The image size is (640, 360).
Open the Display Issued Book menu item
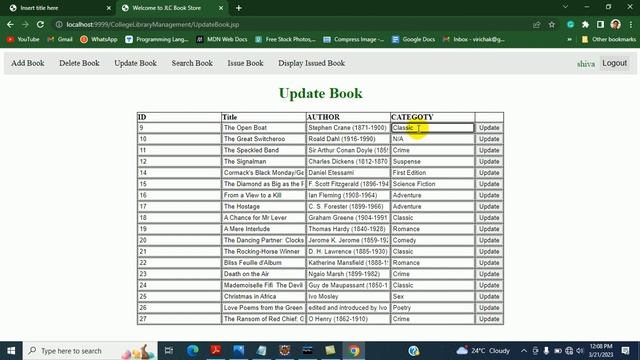tap(311, 63)
